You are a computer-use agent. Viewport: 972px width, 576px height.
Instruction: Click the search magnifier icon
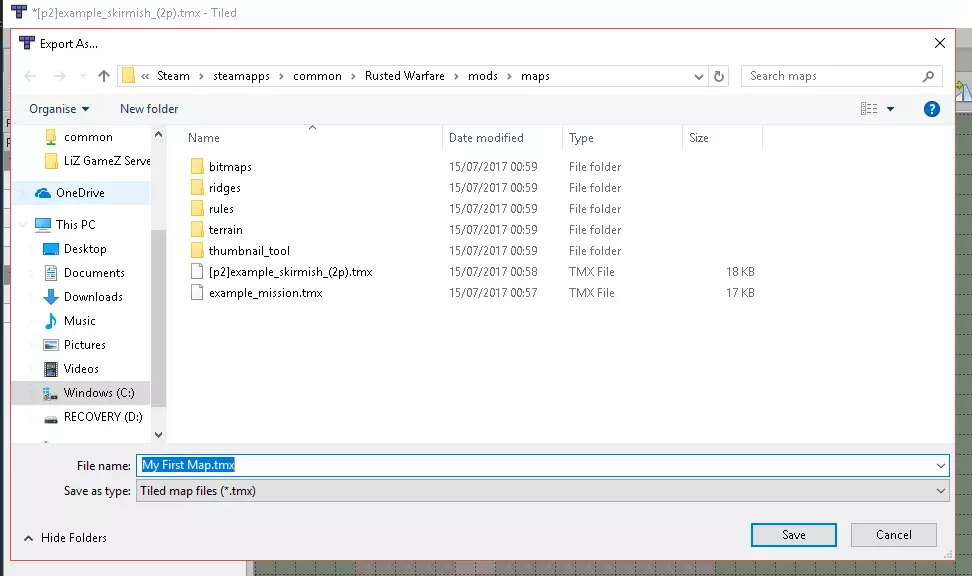click(x=928, y=76)
